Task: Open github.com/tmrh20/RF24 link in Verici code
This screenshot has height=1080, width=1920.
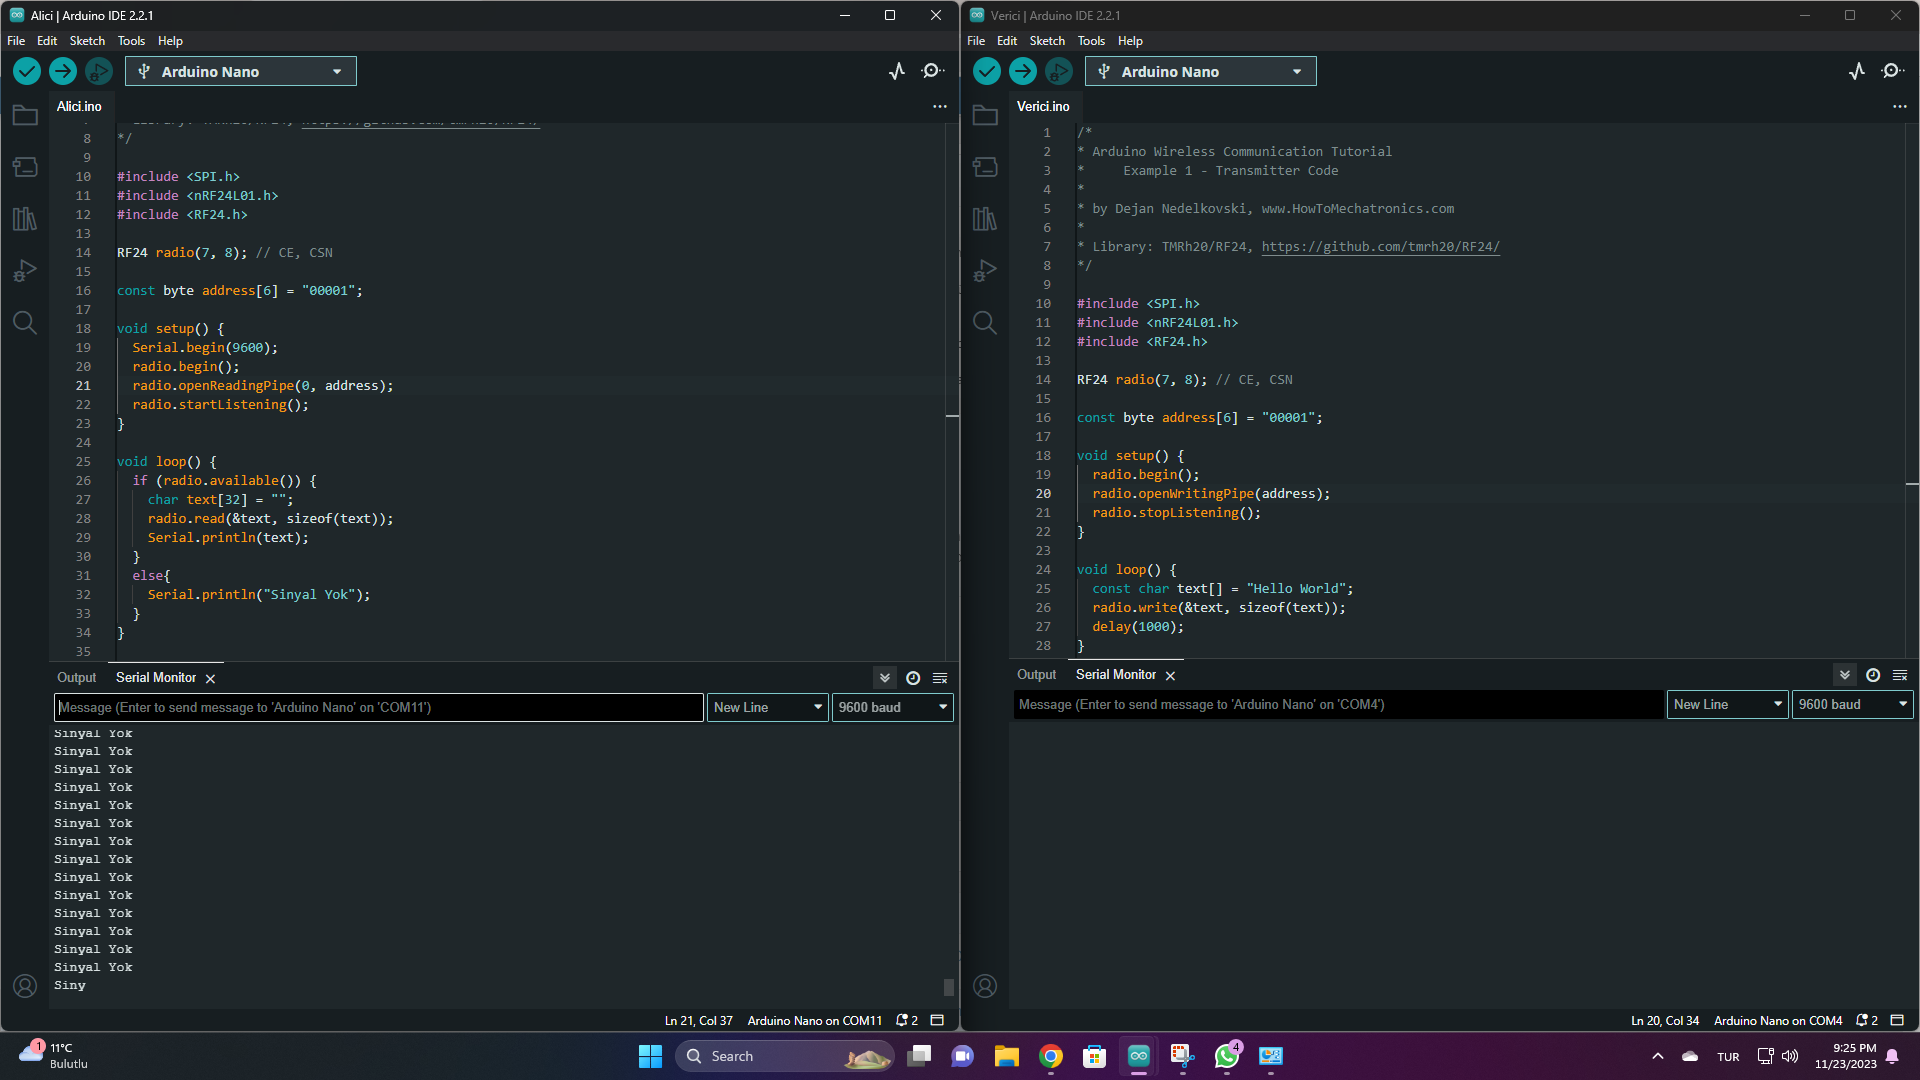Action: [1380, 247]
